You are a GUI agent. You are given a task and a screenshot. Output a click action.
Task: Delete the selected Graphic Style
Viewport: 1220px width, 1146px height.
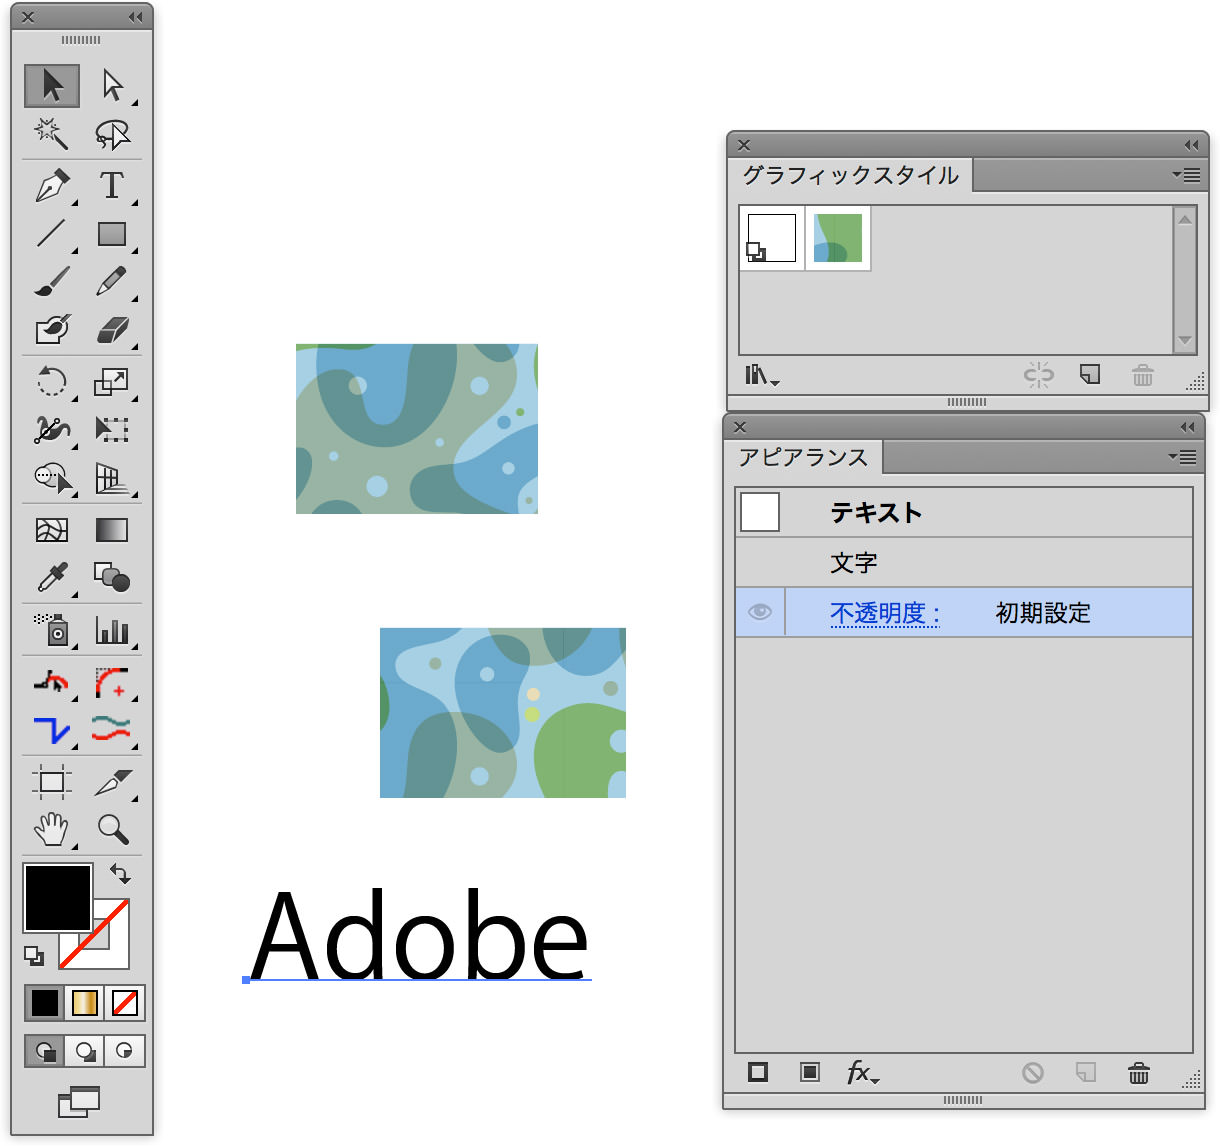(1142, 375)
